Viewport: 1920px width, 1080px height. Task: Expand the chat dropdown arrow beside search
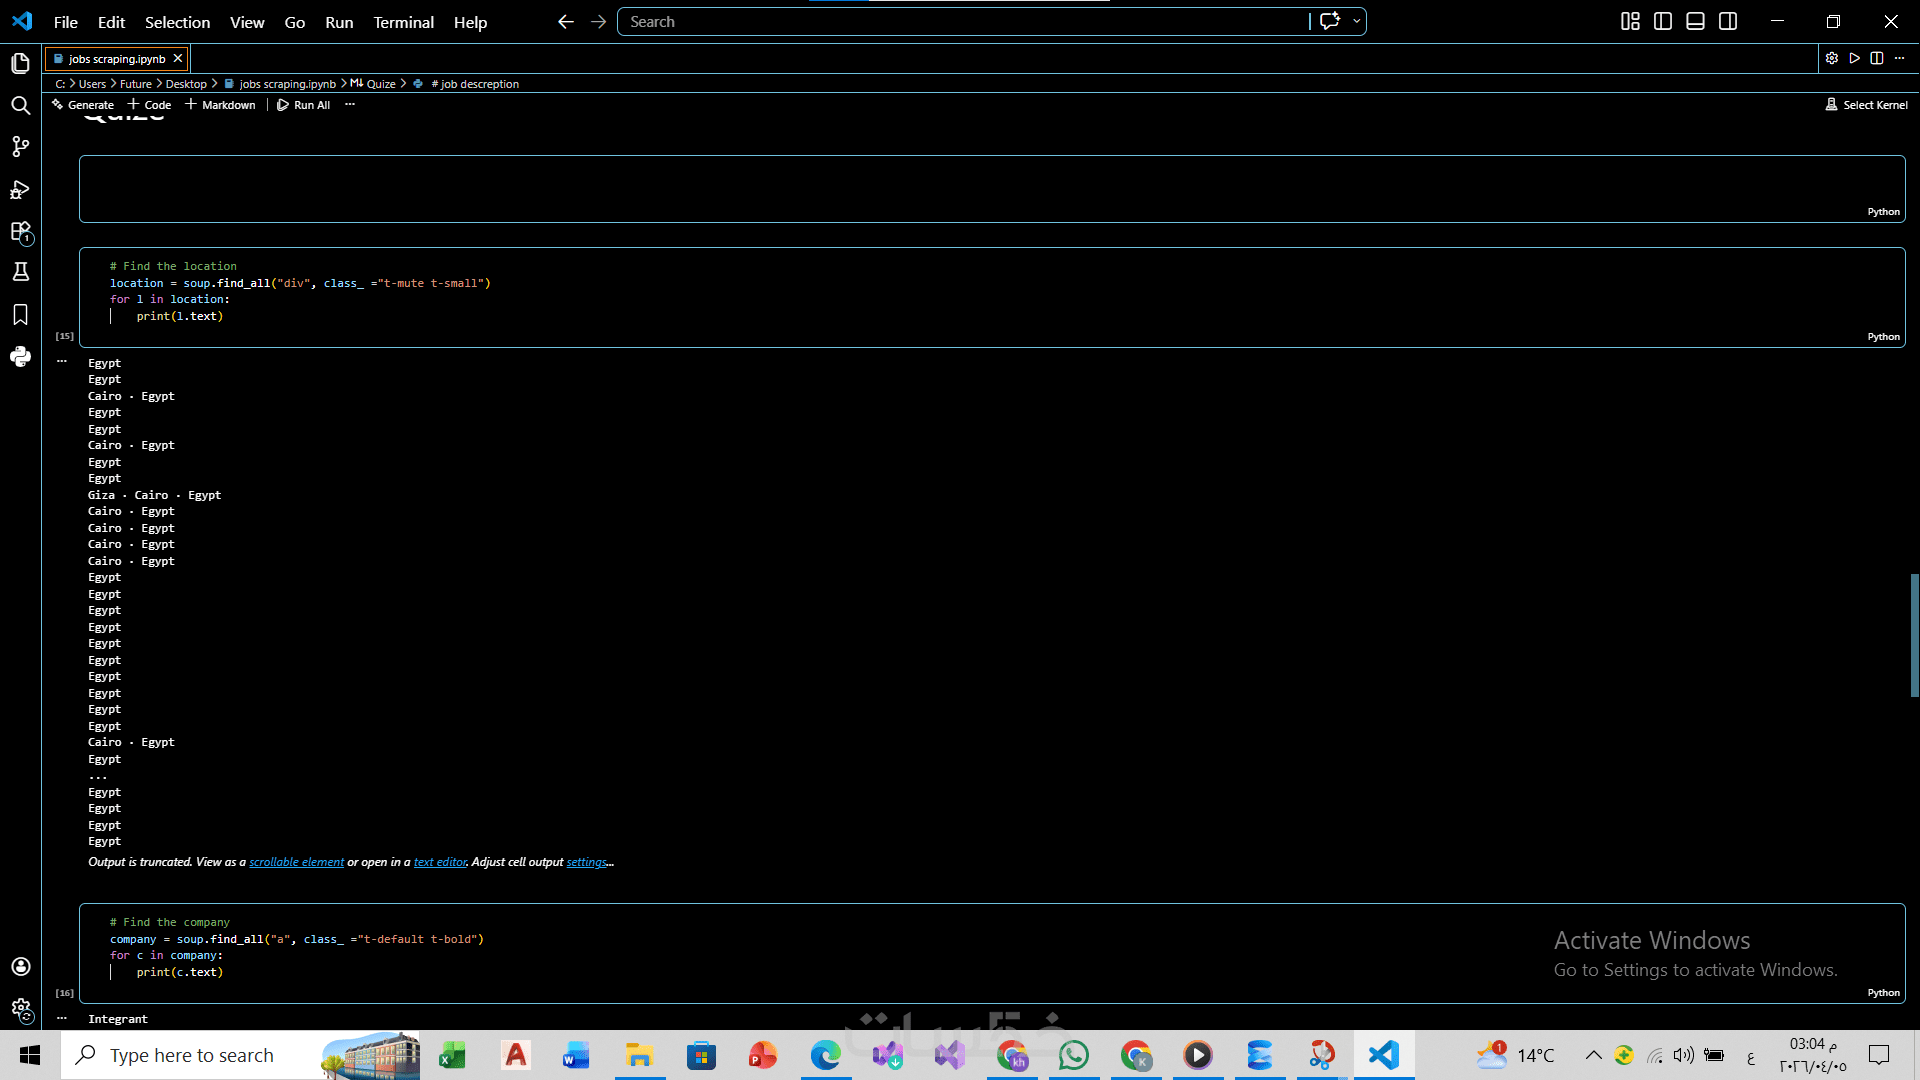[x=1356, y=21]
